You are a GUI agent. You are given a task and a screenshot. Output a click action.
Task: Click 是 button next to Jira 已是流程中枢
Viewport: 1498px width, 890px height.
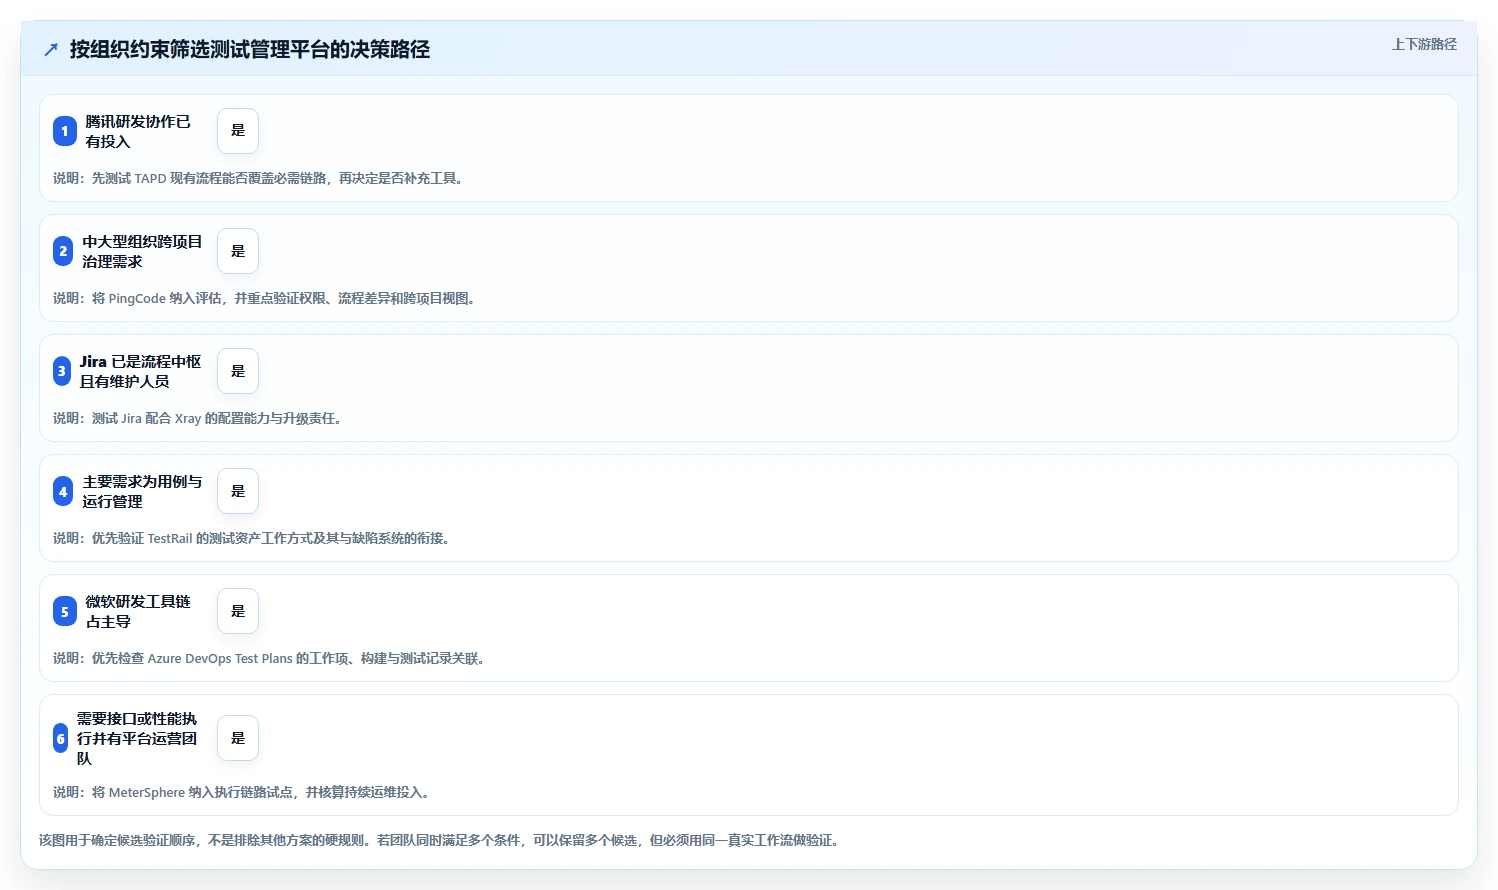click(x=238, y=371)
